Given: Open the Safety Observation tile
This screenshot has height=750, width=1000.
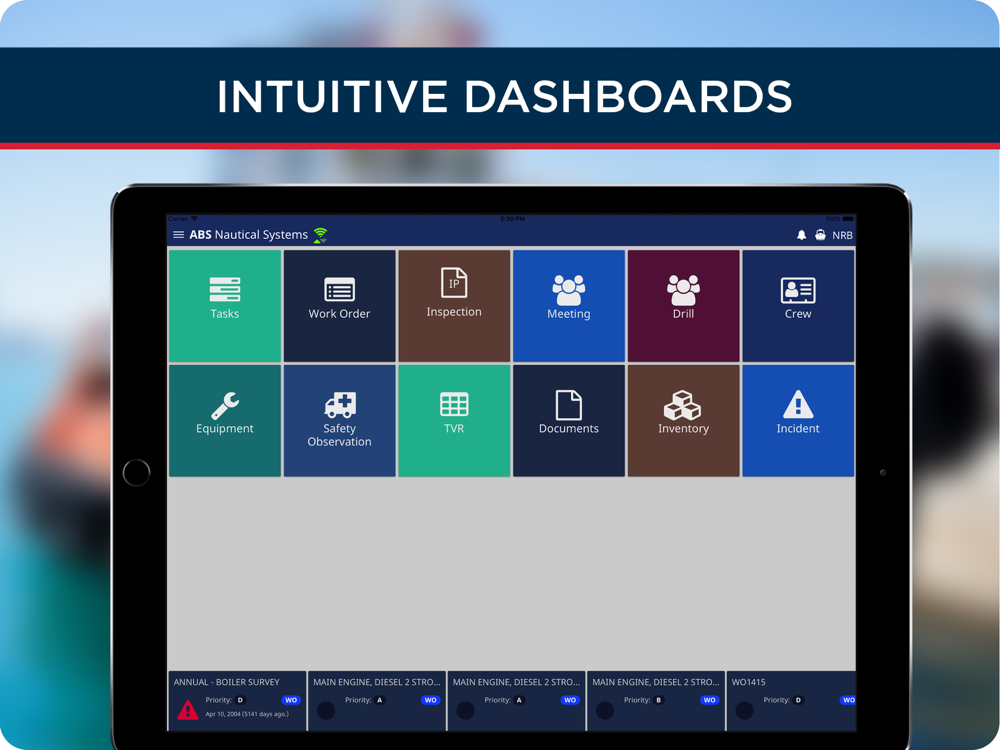Looking at the screenshot, I should click(x=339, y=420).
